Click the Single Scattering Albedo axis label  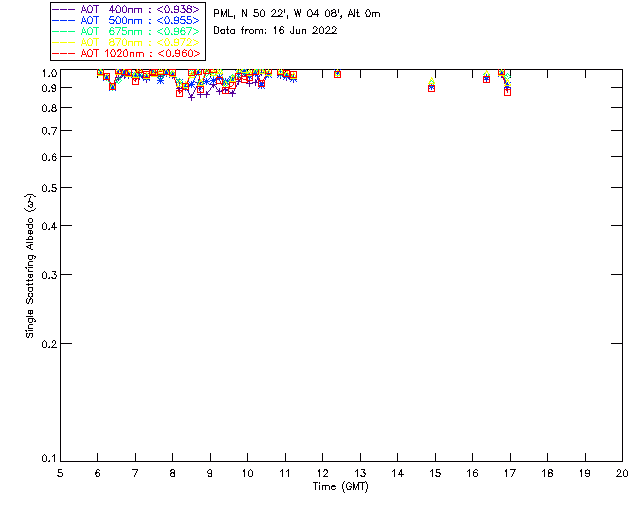coord(30,266)
